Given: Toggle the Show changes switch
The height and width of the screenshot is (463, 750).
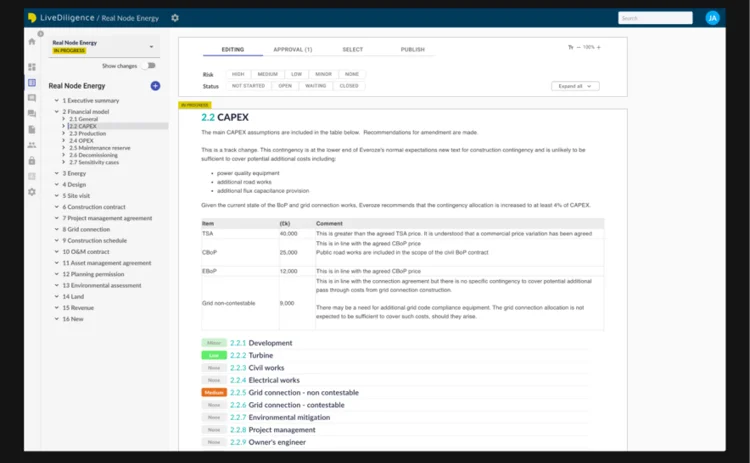Looking at the screenshot, I should point(151,66).
